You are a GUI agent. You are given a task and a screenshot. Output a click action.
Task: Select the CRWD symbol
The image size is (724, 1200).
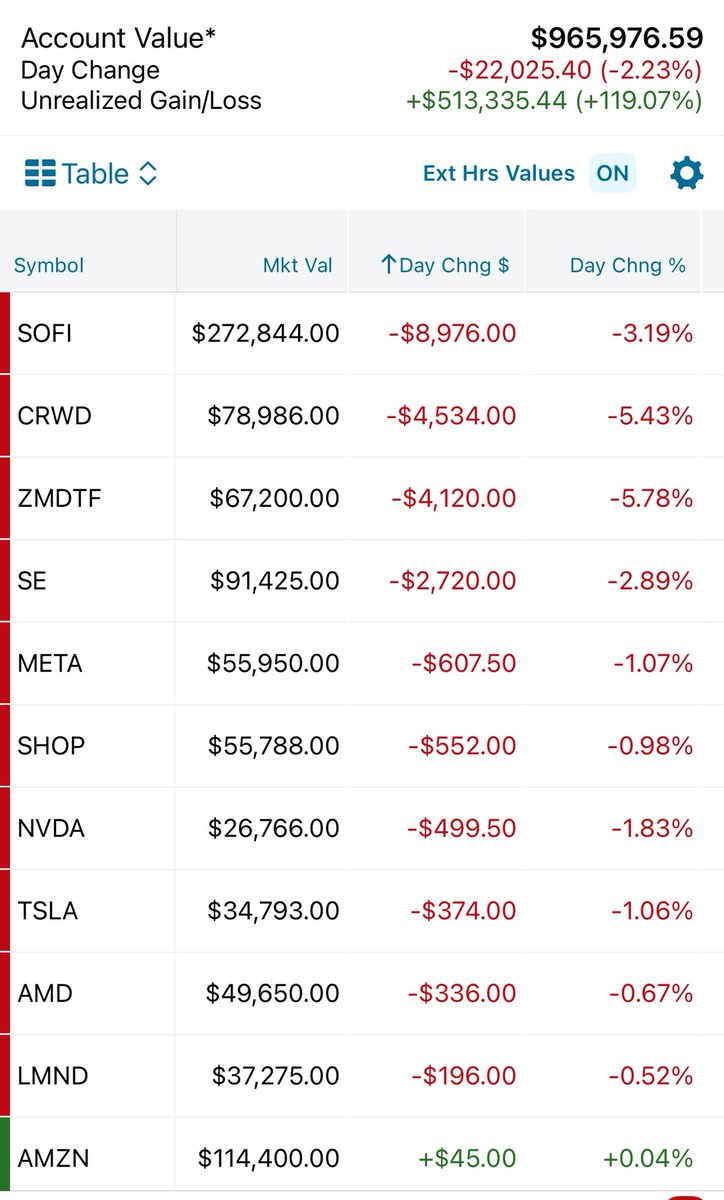(x=54, y=416)
